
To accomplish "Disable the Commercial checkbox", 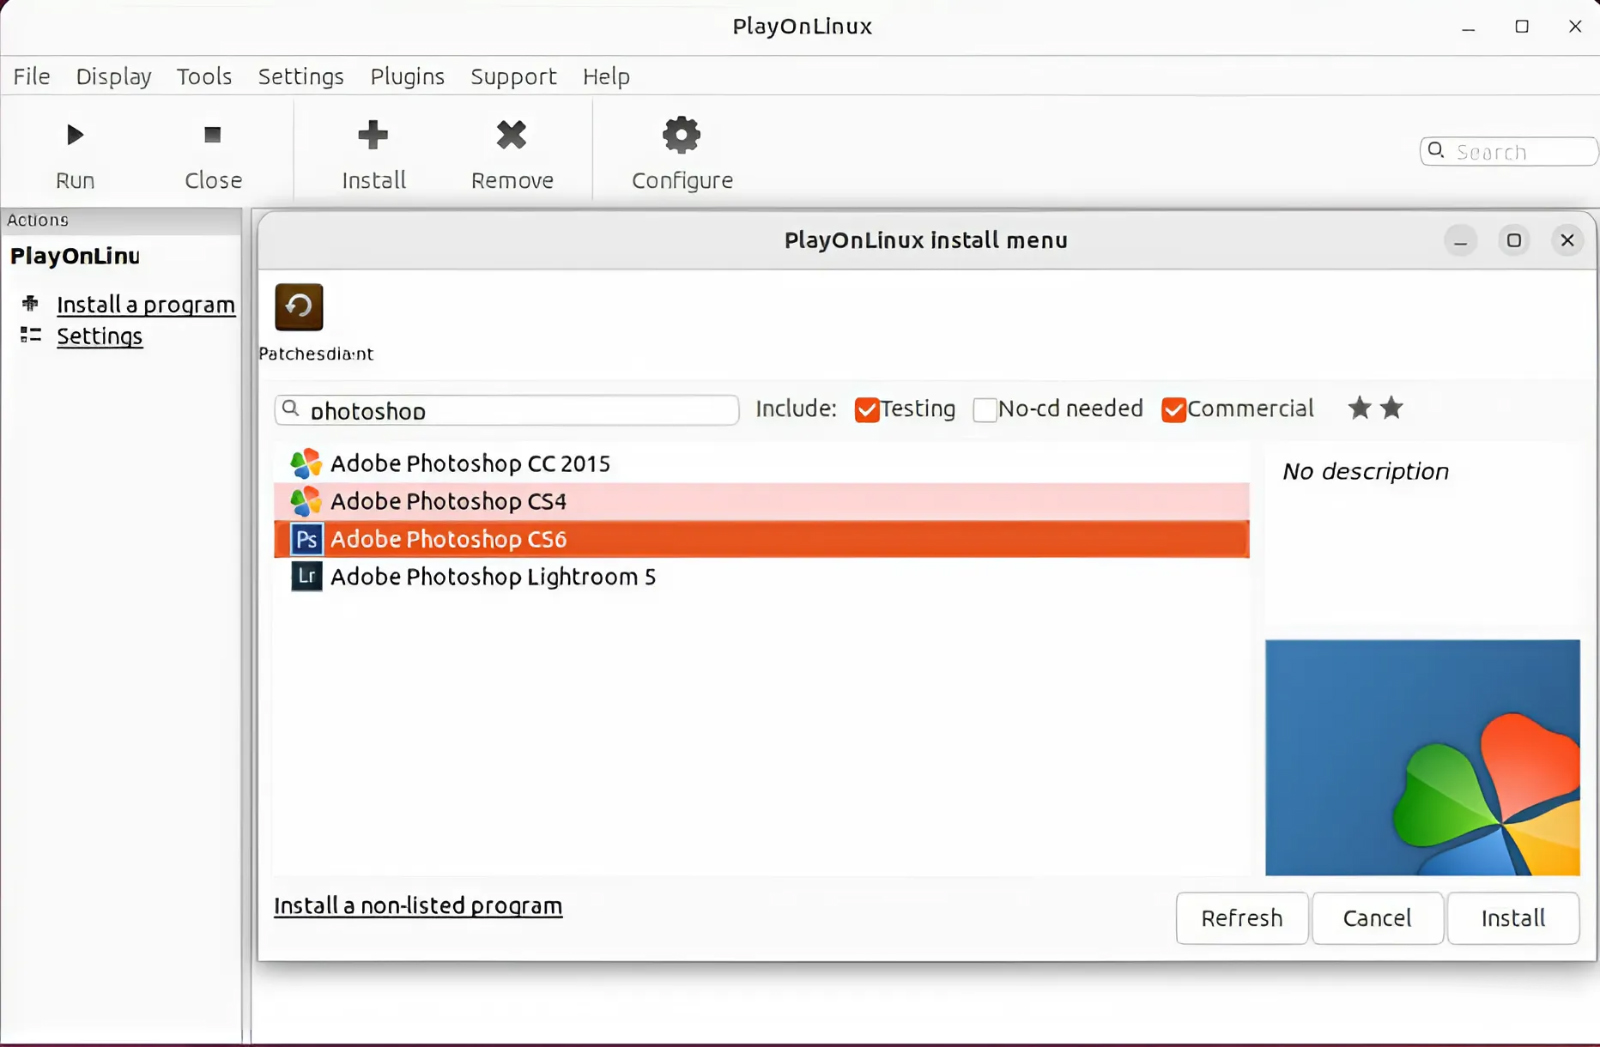I will point(1172,410).
